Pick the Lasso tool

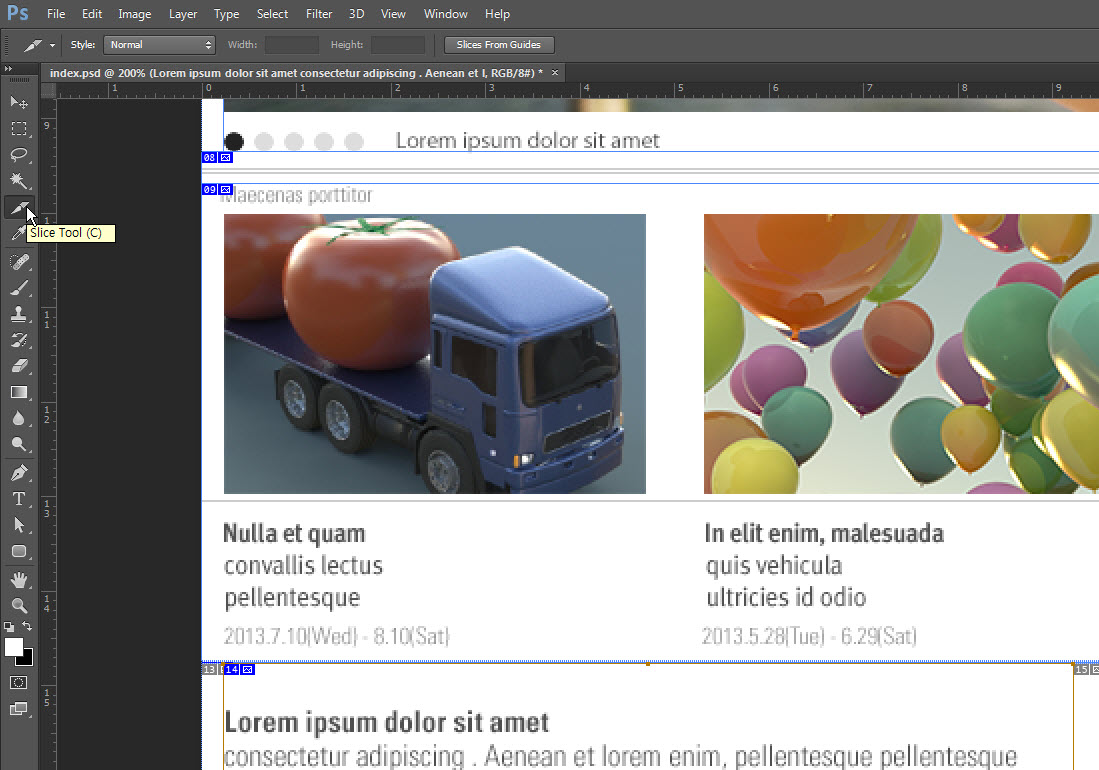click(x=18, y=155)
